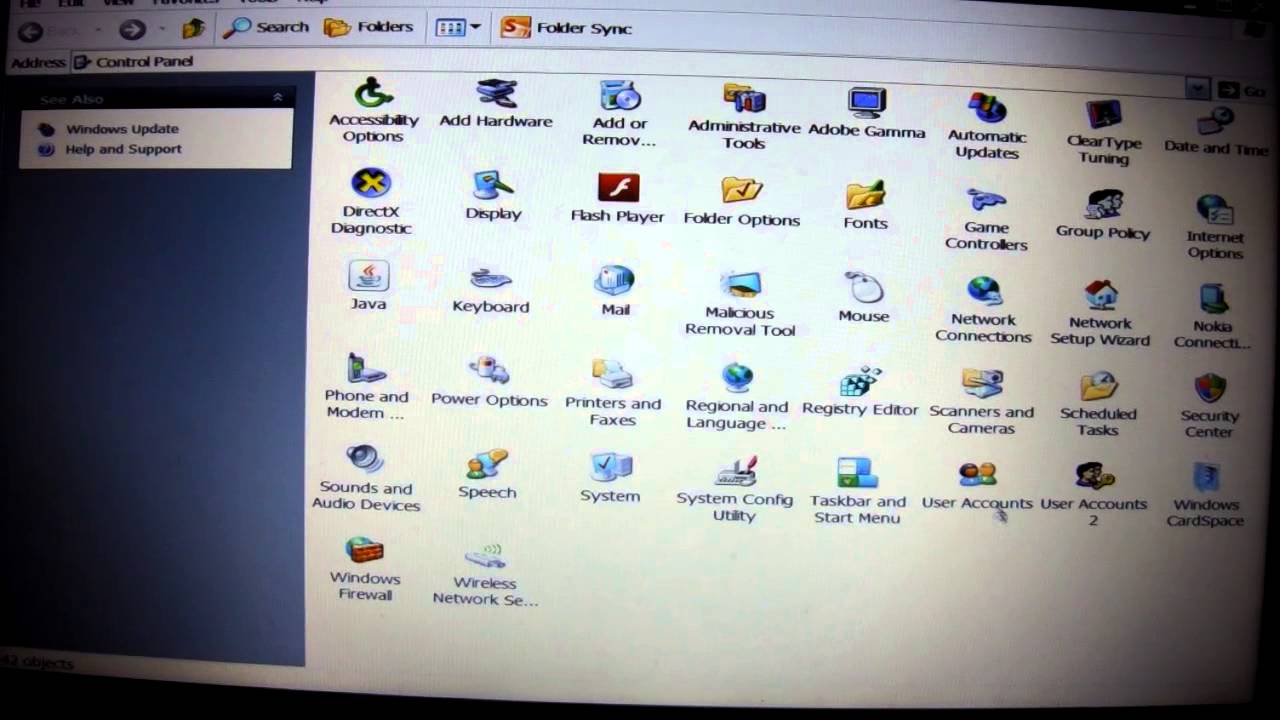This screenshot has width=1280, height=720.
Task: Open ClearType Tuning
Action: [1103, 132]
